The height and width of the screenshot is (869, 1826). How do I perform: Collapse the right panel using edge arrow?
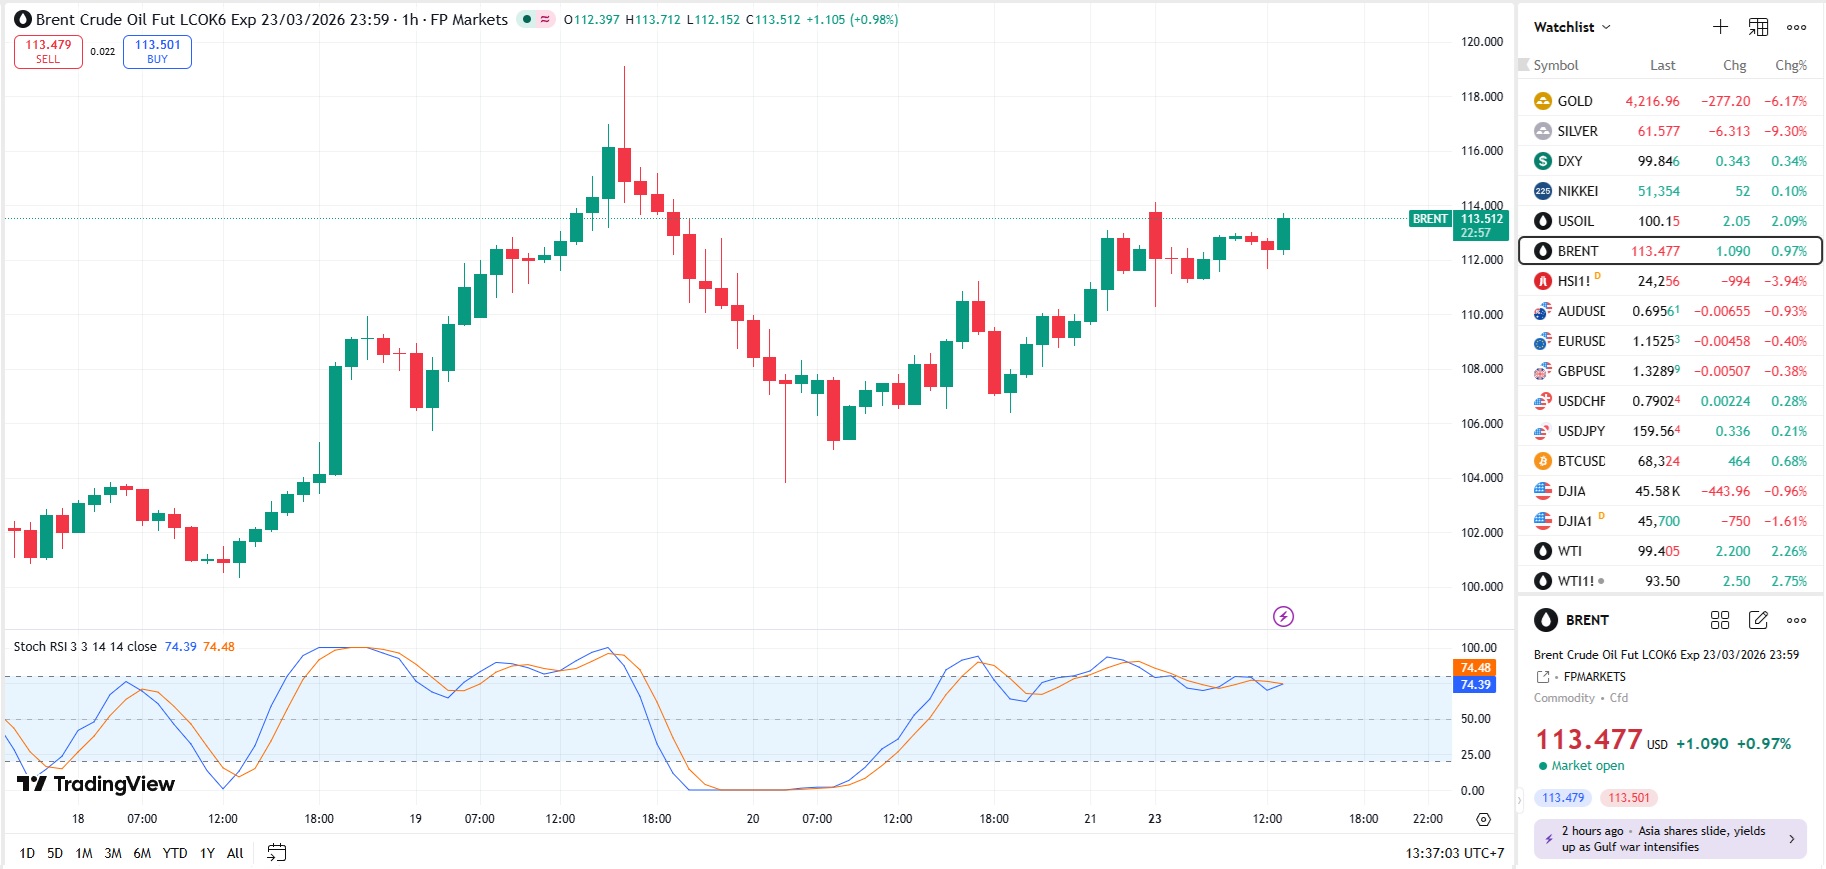tap(1521, 799)
